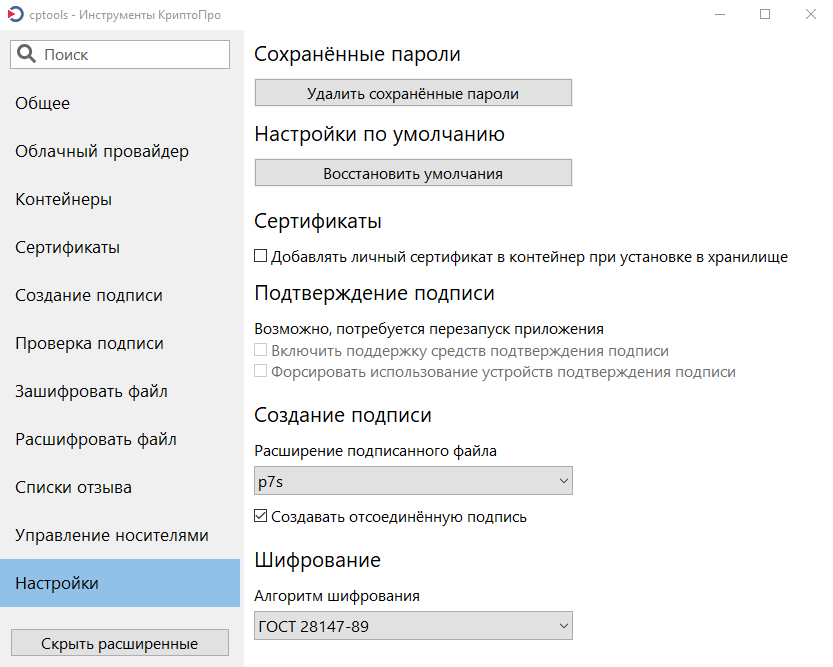Open the Облачный провайдер section
Screen dimensions: 833x667
tap(102, 151)
